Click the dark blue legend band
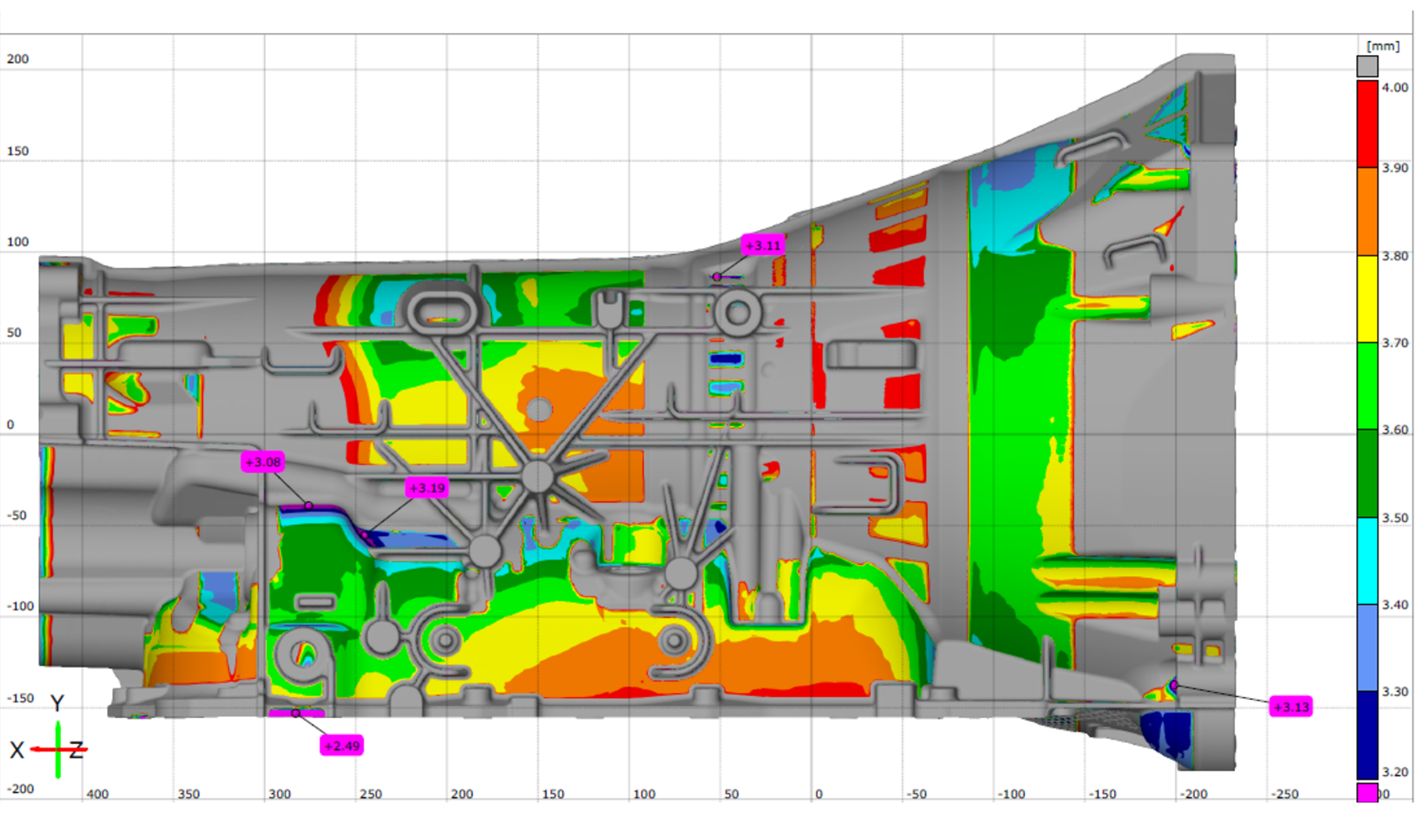Image resolution: width=1420 pixels, height=833 pixels. pos(1367,735)
